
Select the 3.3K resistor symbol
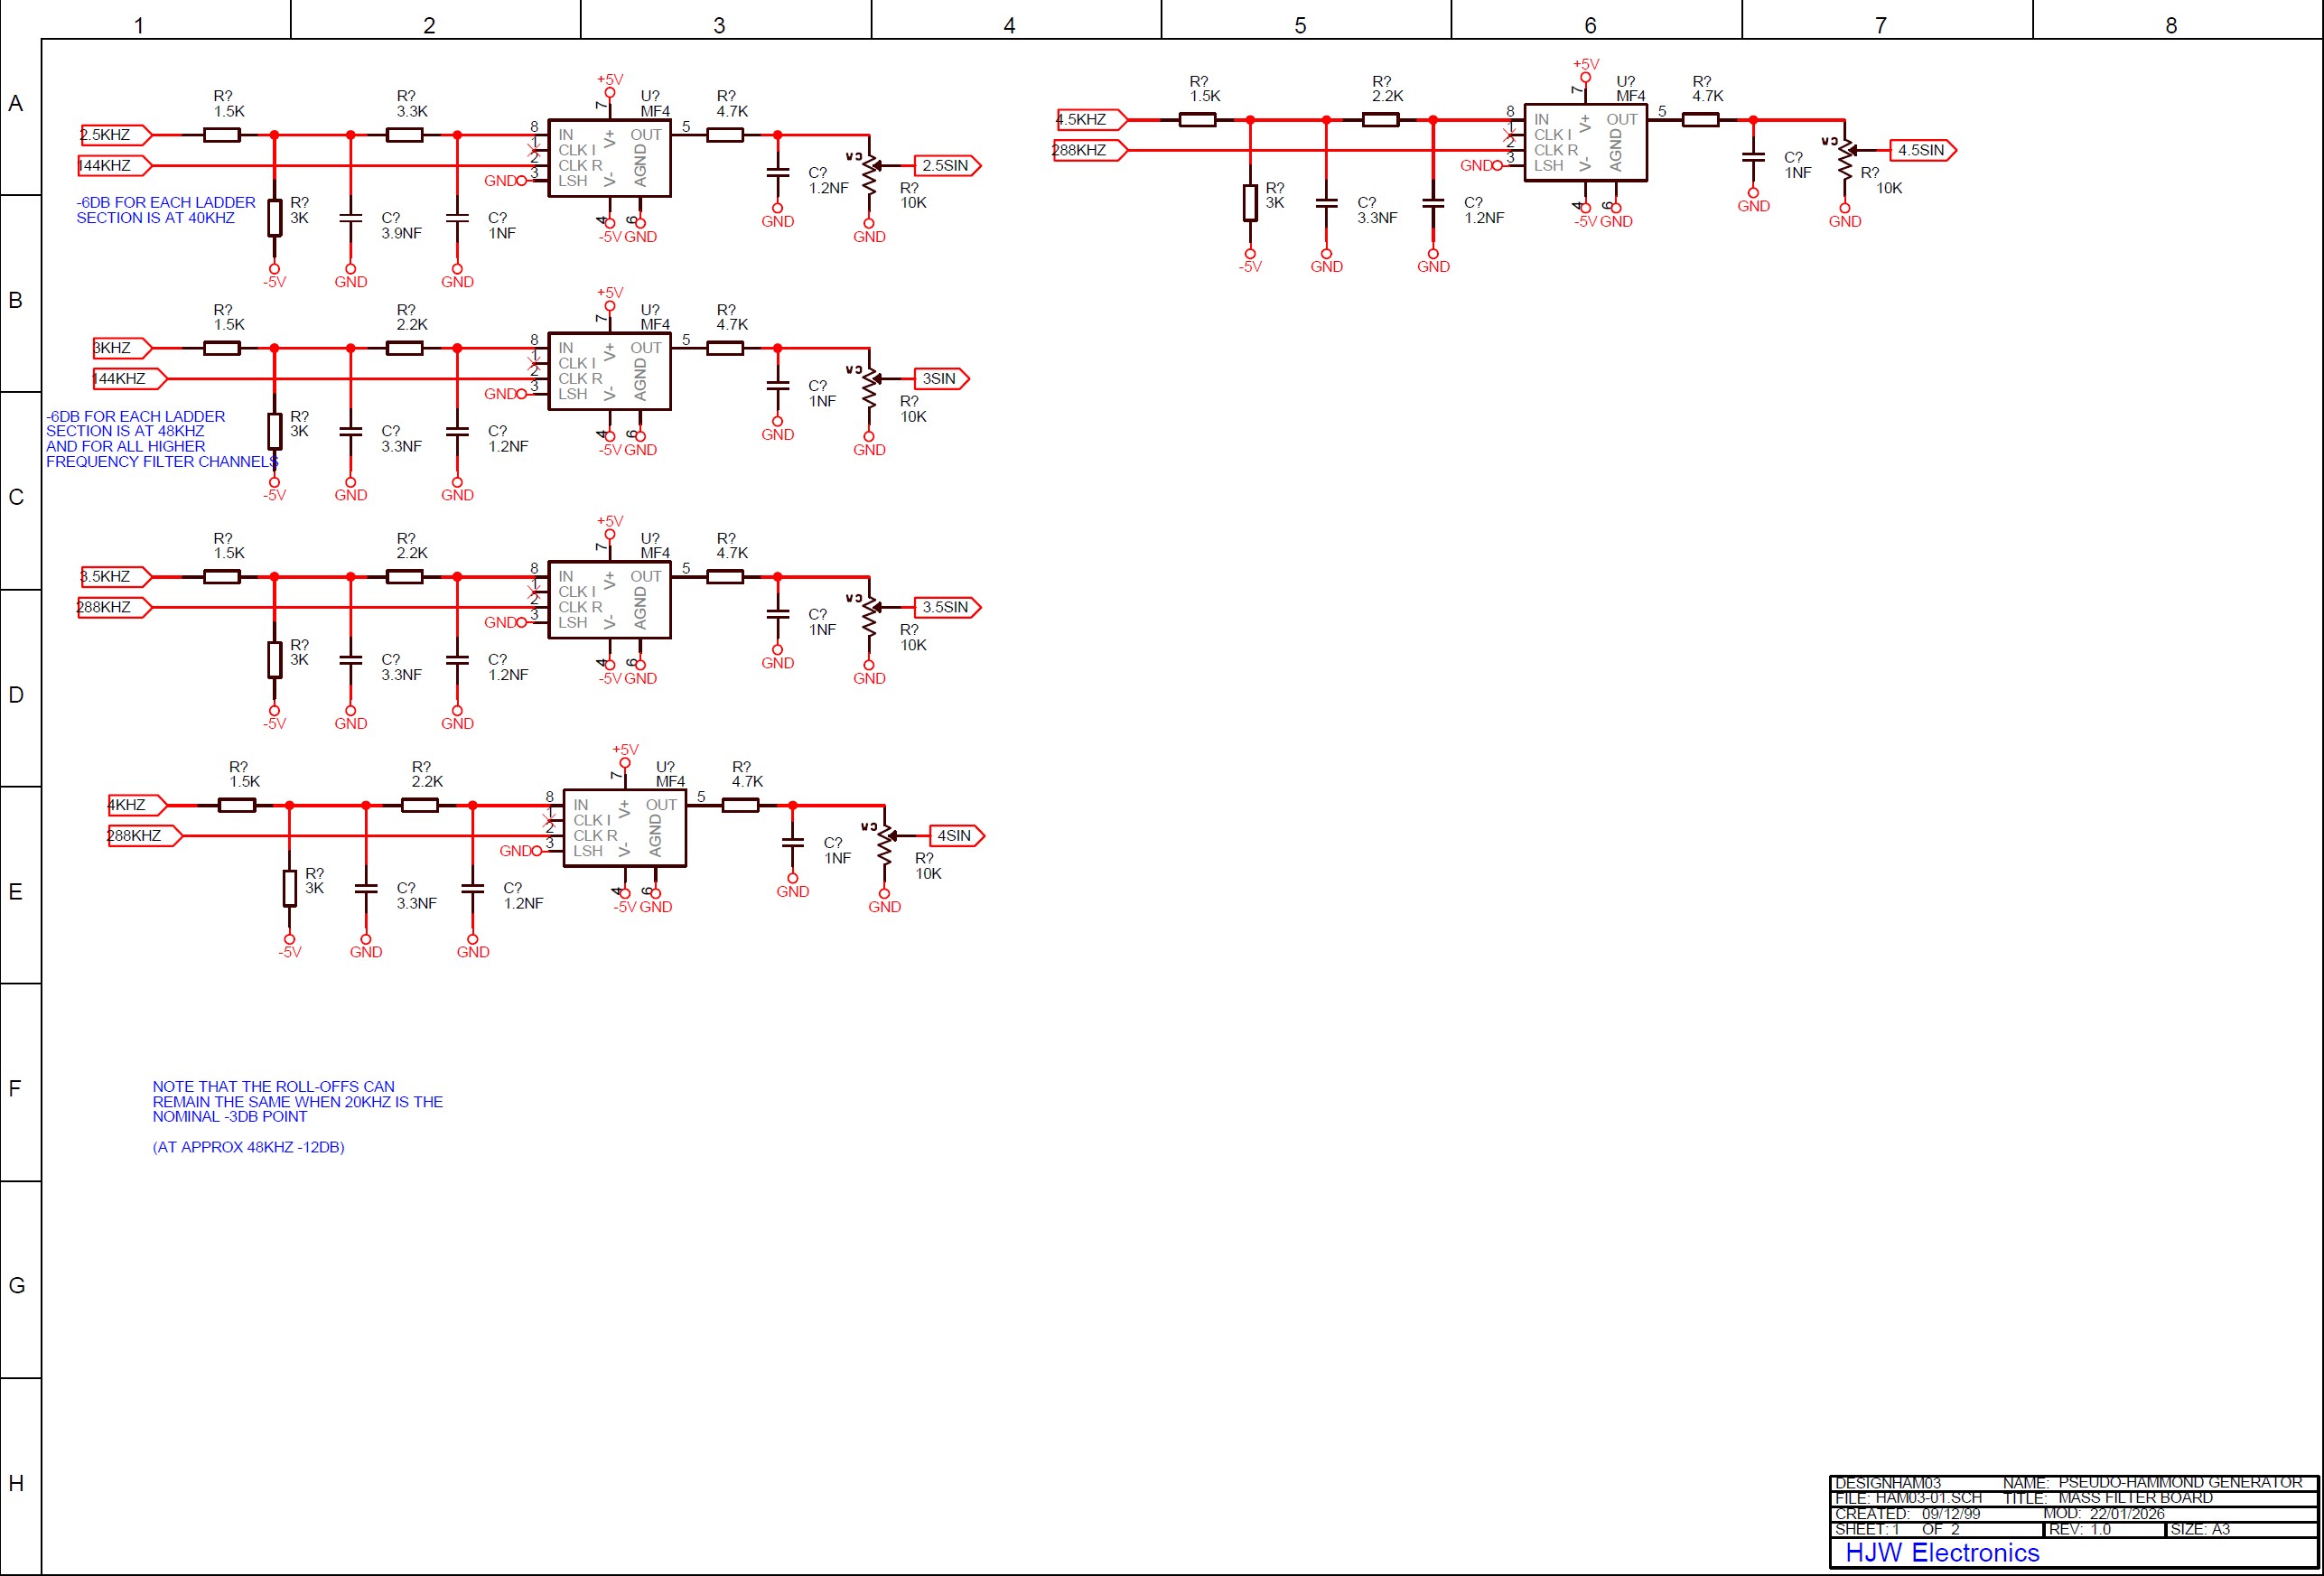404,135
